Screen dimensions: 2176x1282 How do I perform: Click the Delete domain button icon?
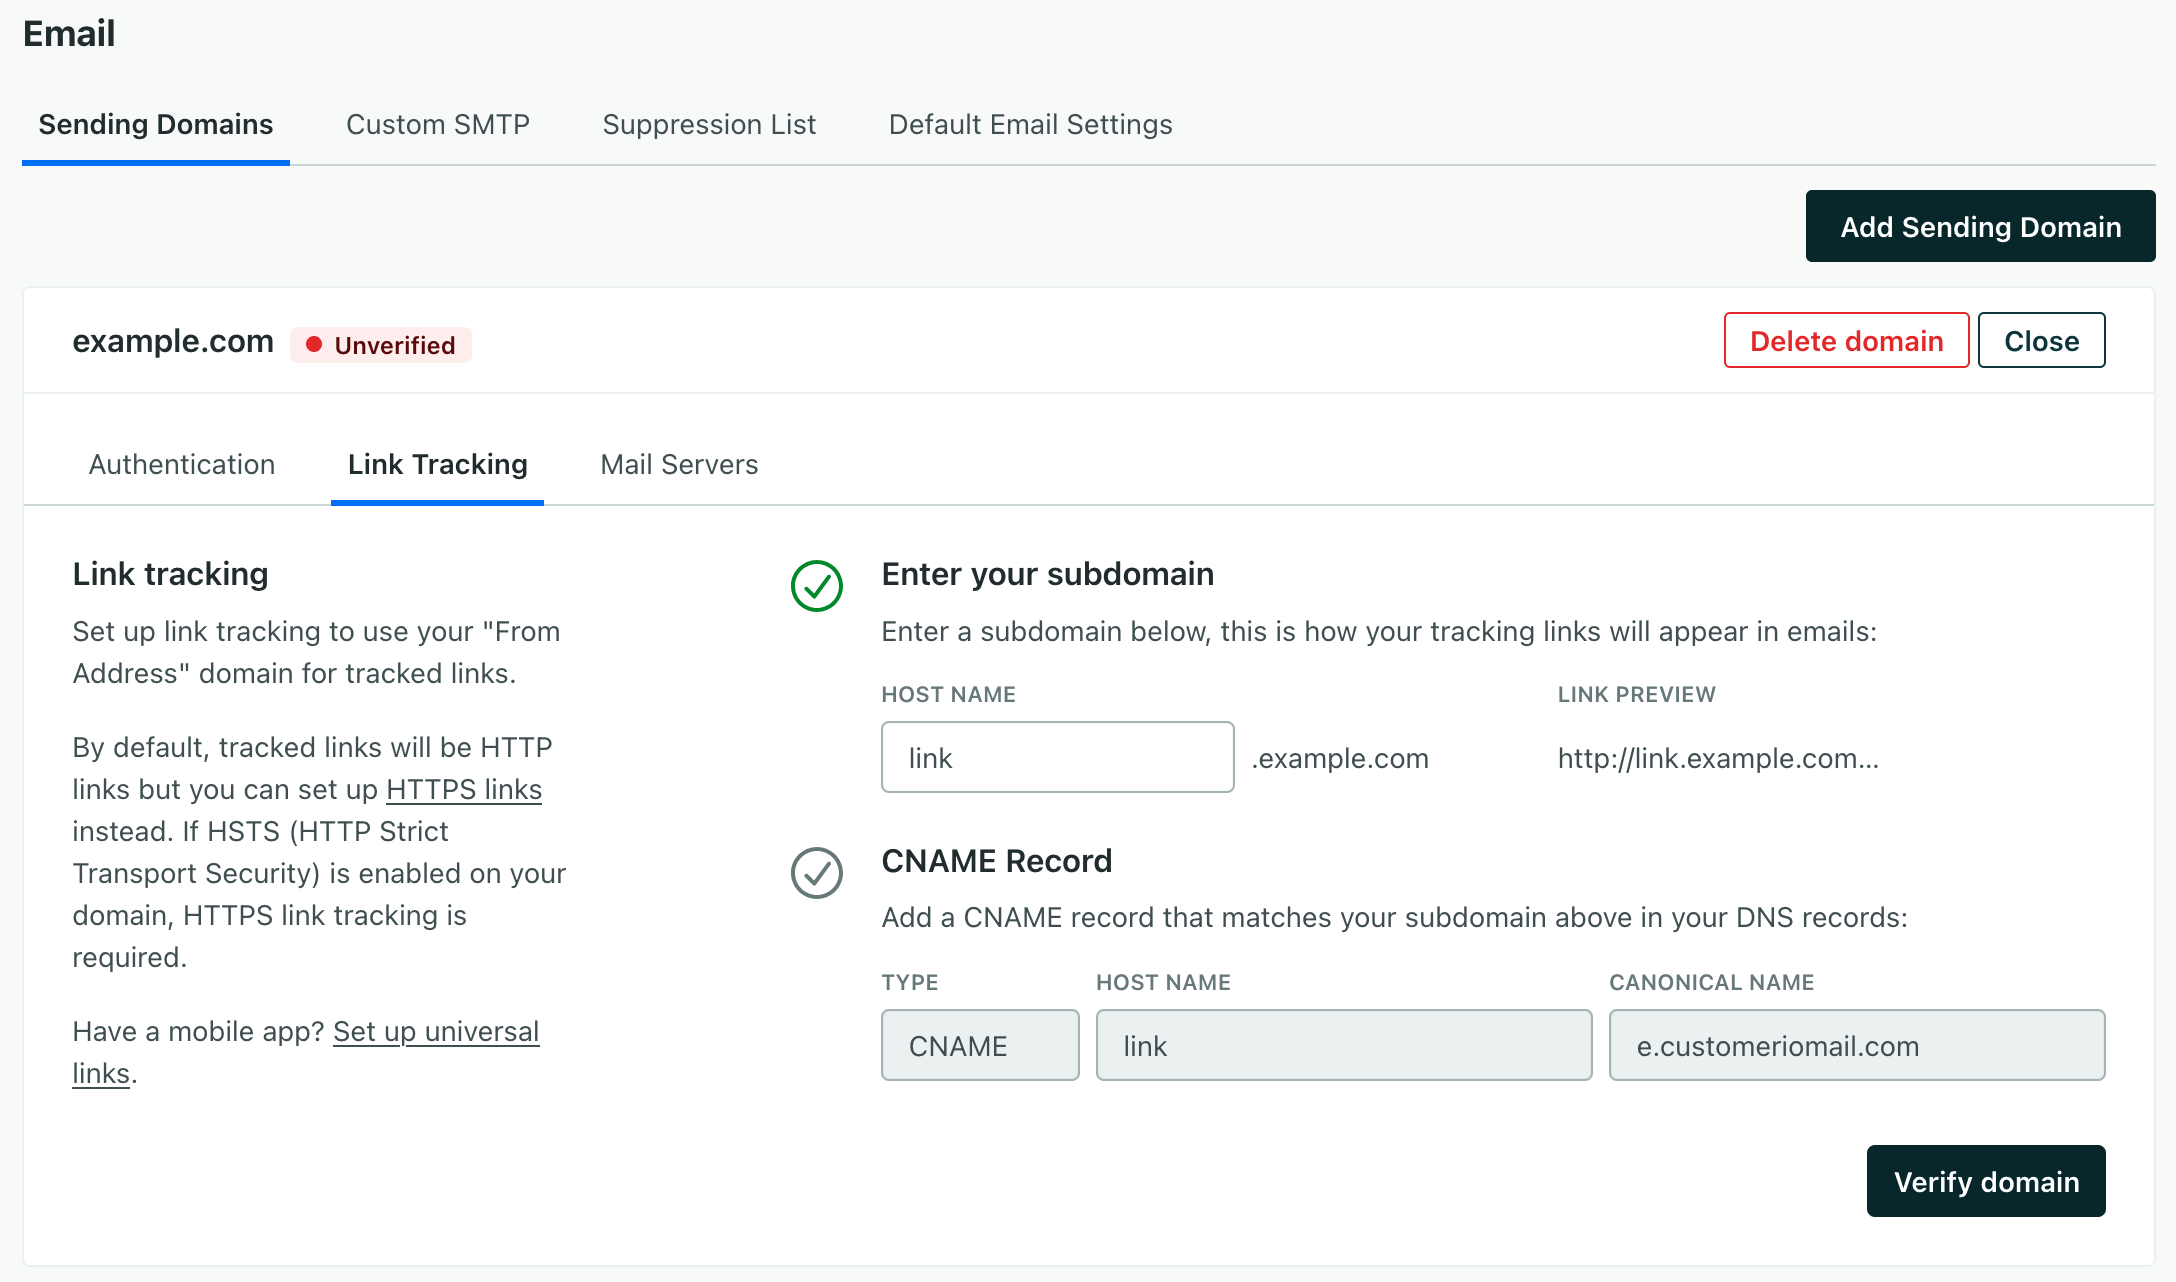[1845, 340]
